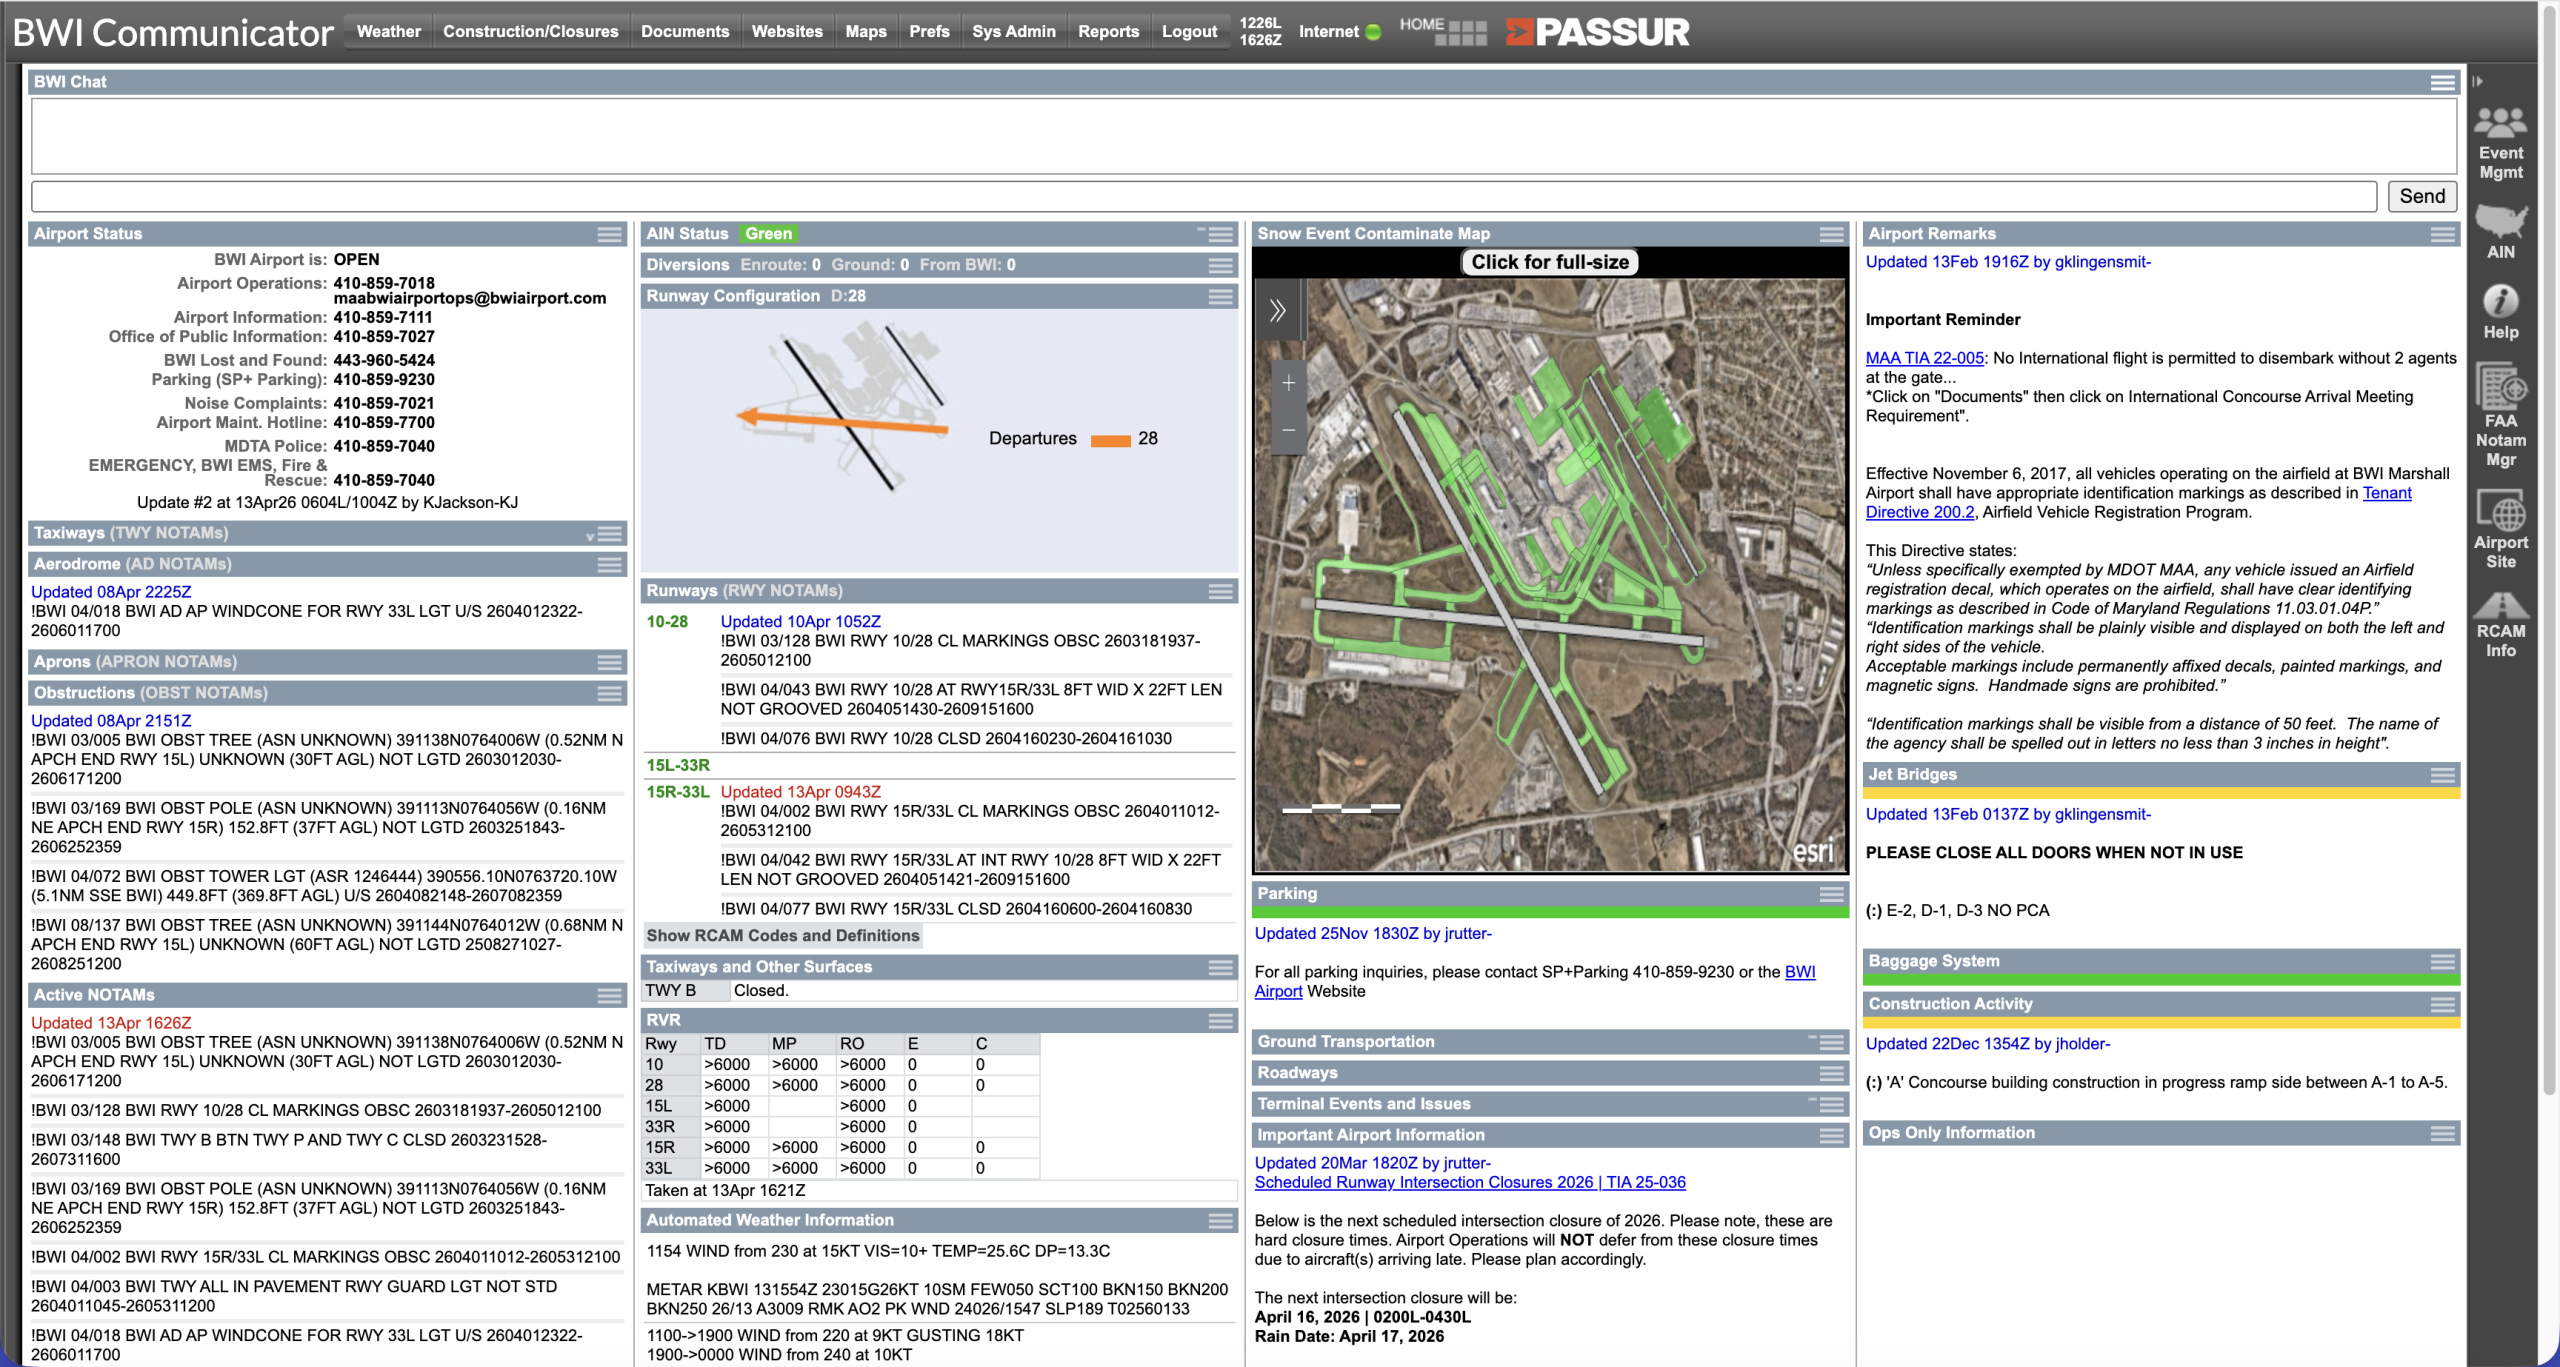The image size is (2560, 1367).
Task: Click the HOME grid icon
Action: tap(1460, 33)
